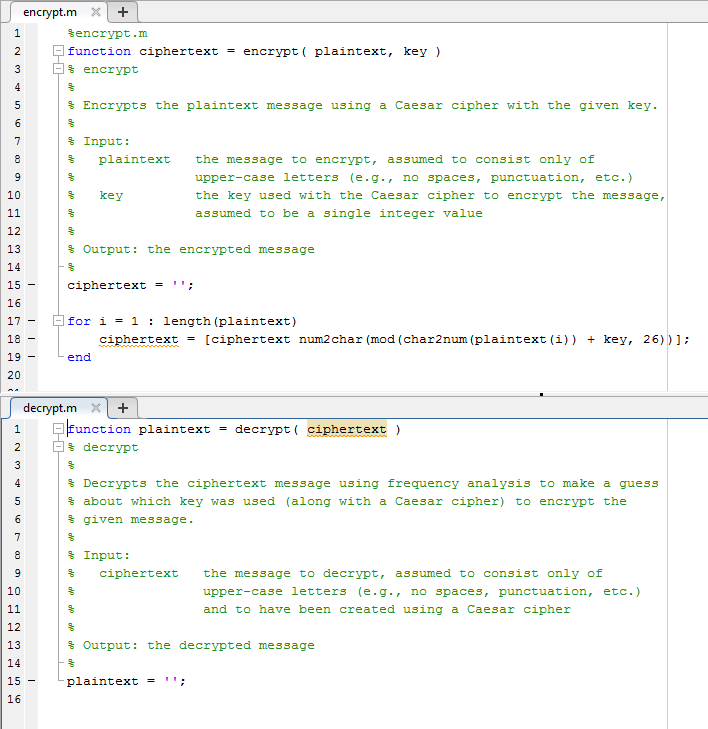Collapse the '% encrypt' comment block
The width and height of the screenshot is (708, 729).
[58, 69]
